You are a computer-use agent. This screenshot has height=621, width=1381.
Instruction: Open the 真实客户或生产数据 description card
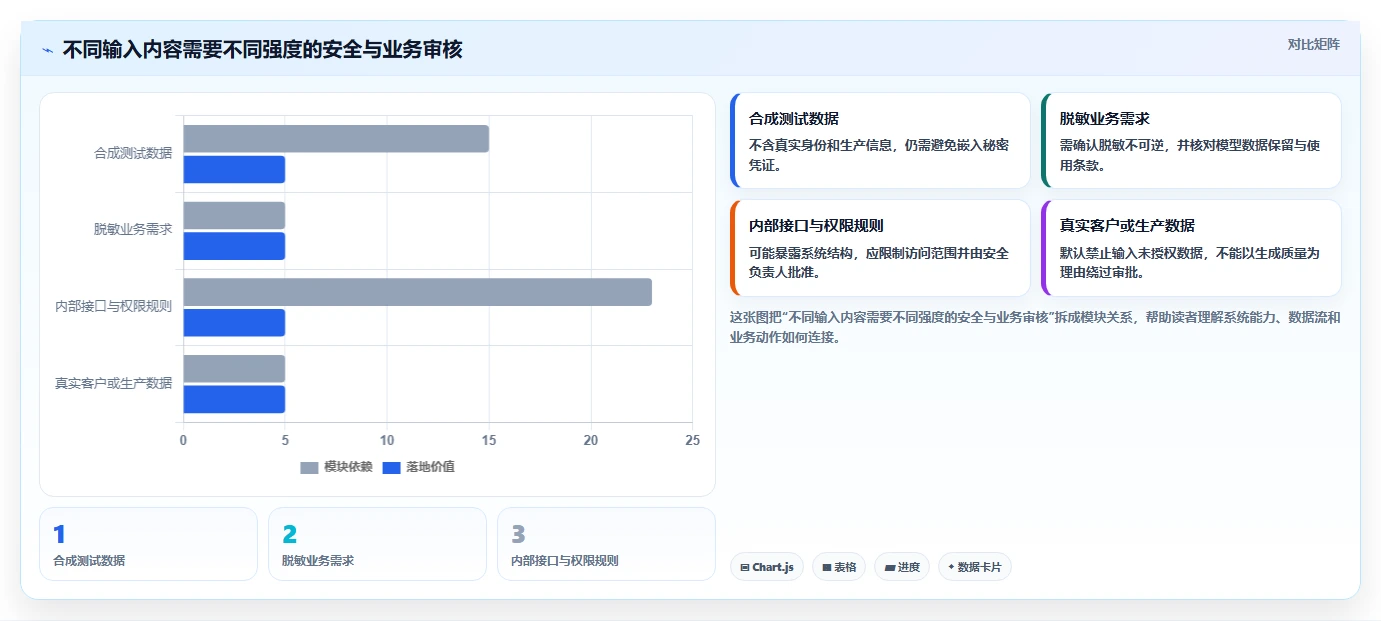click(x=1191, y=248)
